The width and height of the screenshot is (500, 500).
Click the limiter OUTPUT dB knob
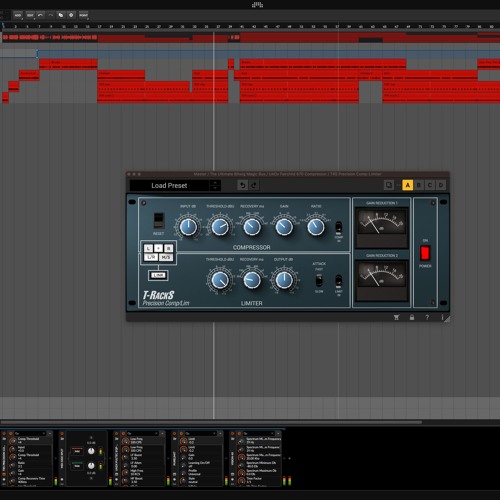coord(284,280)
